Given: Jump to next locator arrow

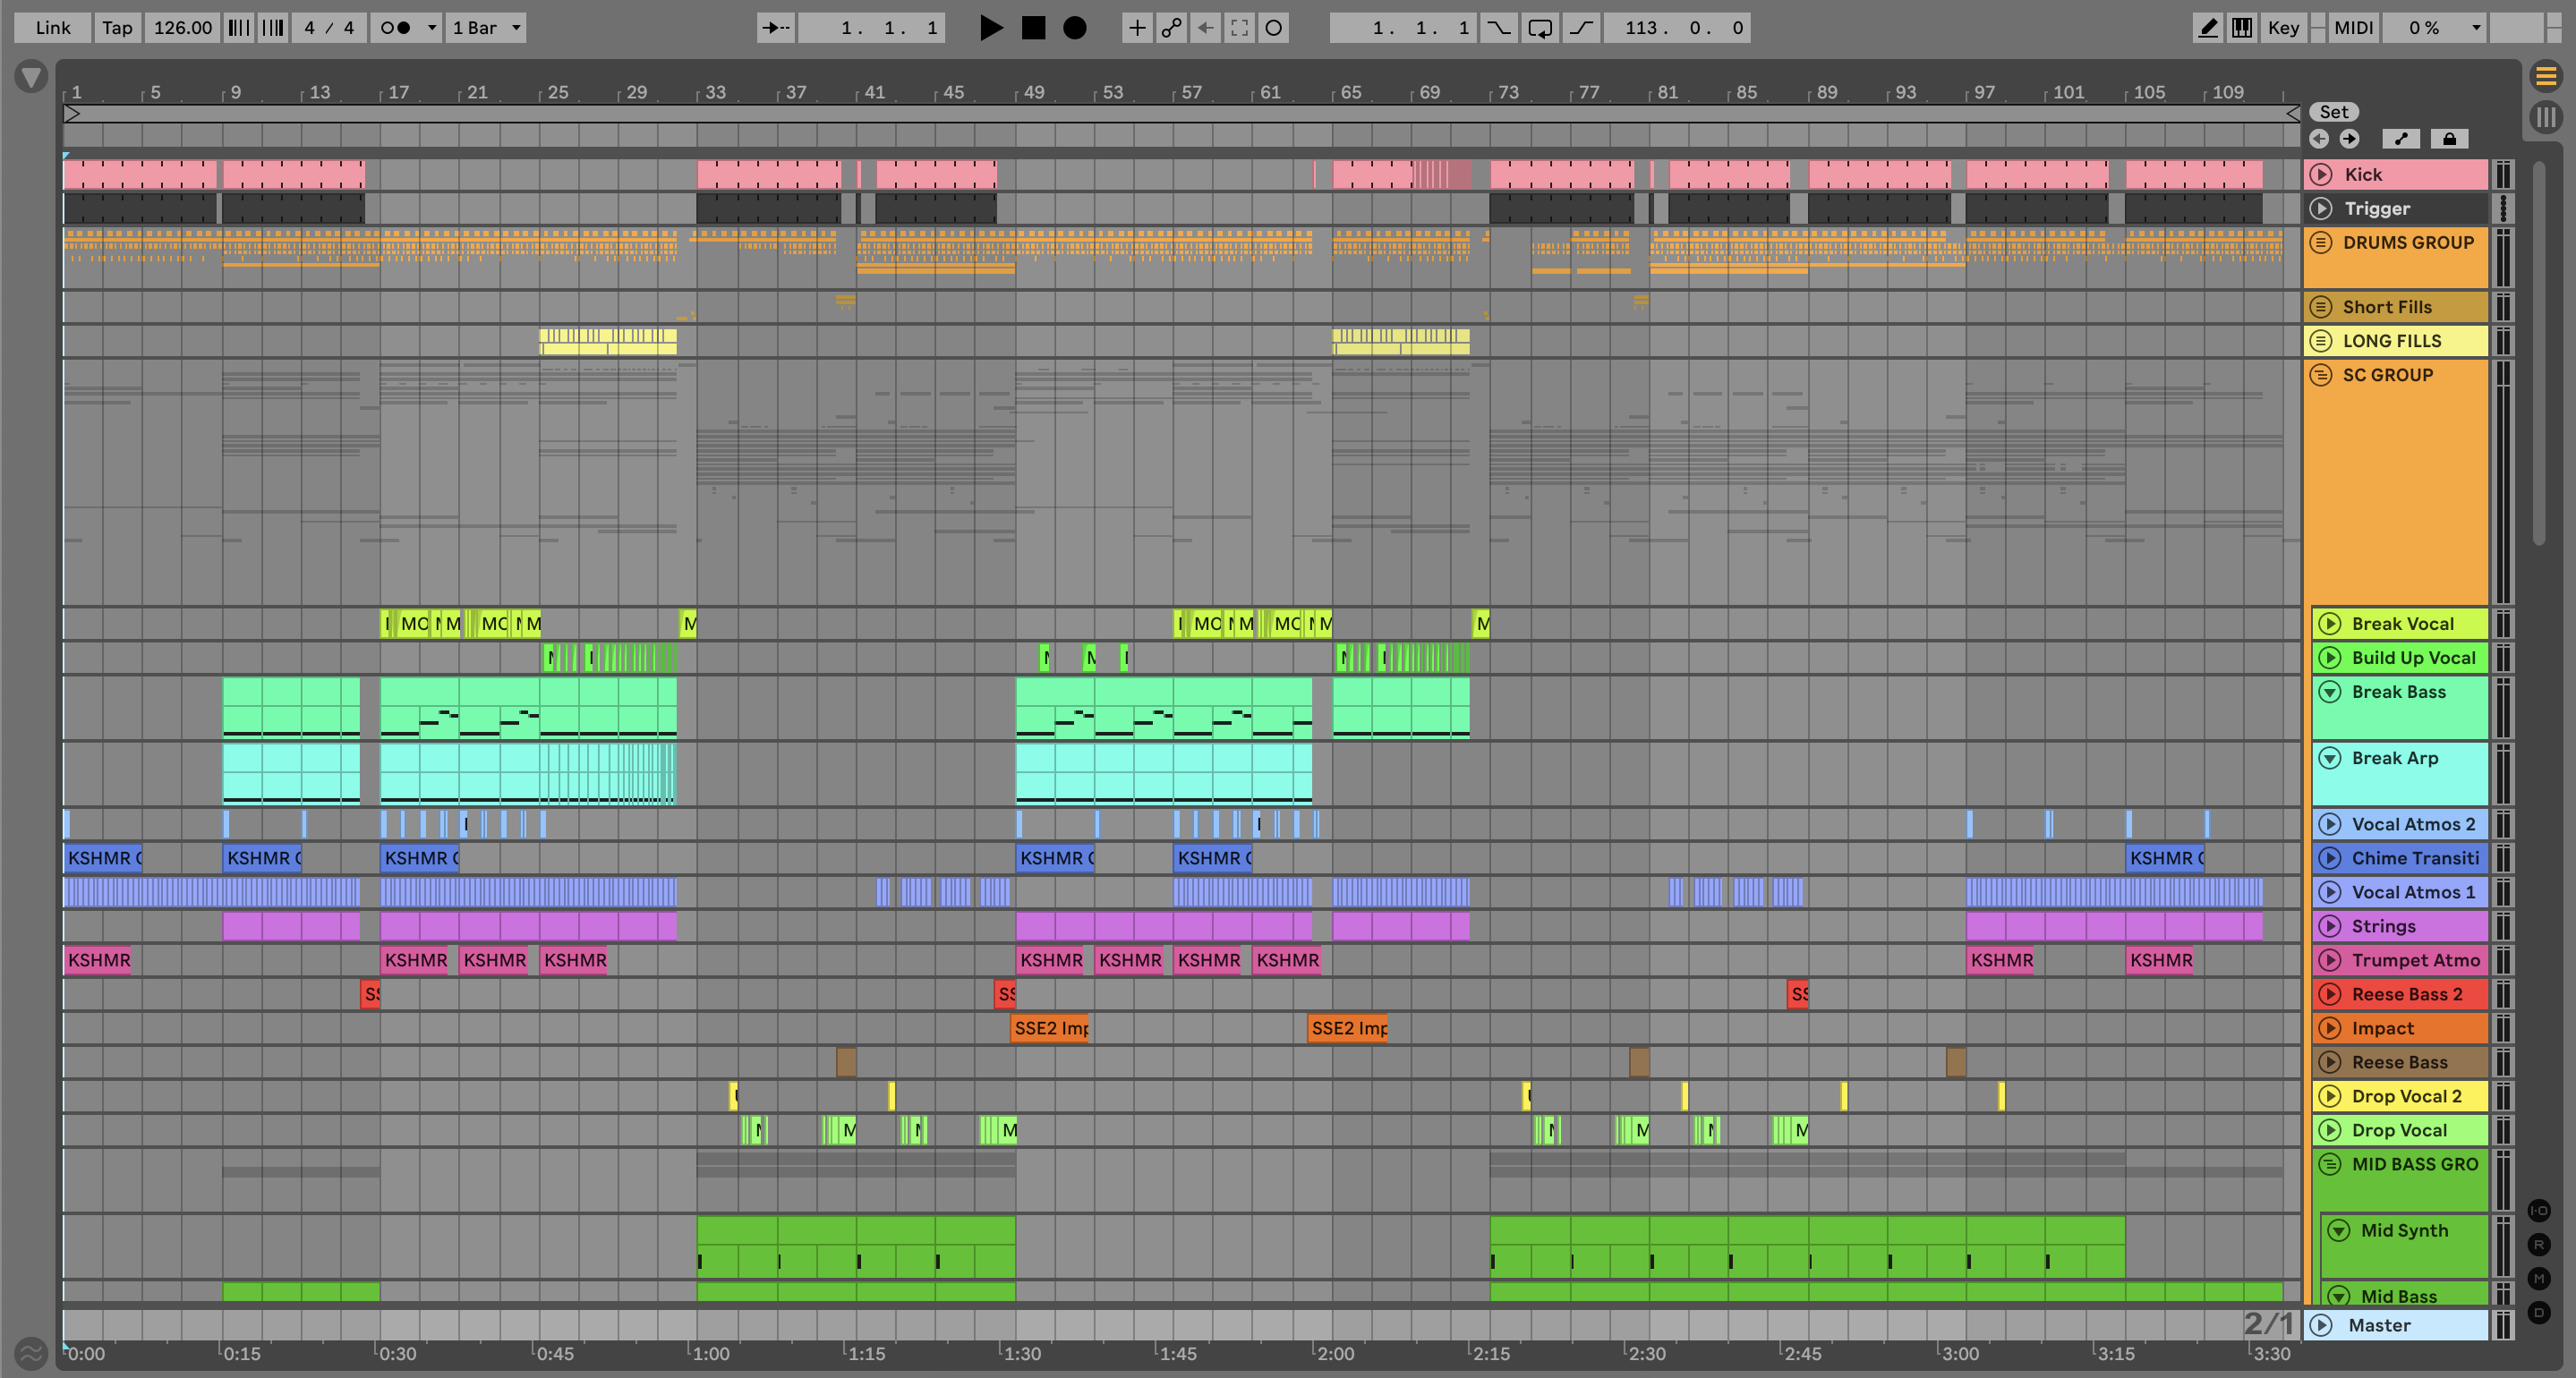Looking at the screenshot, I should [x=2349, y=139].
